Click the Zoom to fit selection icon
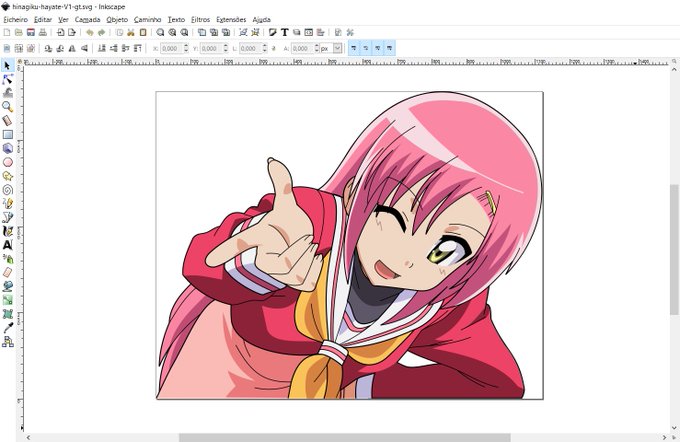 [x=160, y=33]
